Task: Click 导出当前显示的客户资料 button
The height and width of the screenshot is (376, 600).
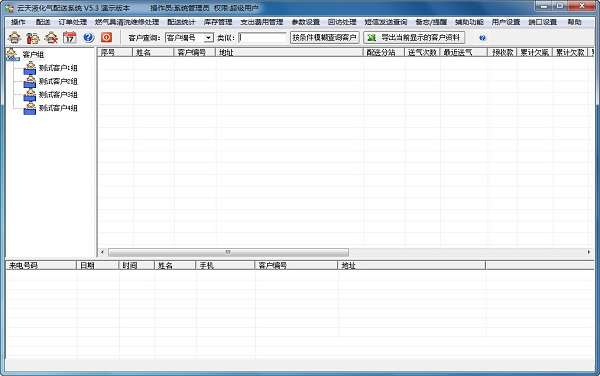Action: tap(414, 37)
